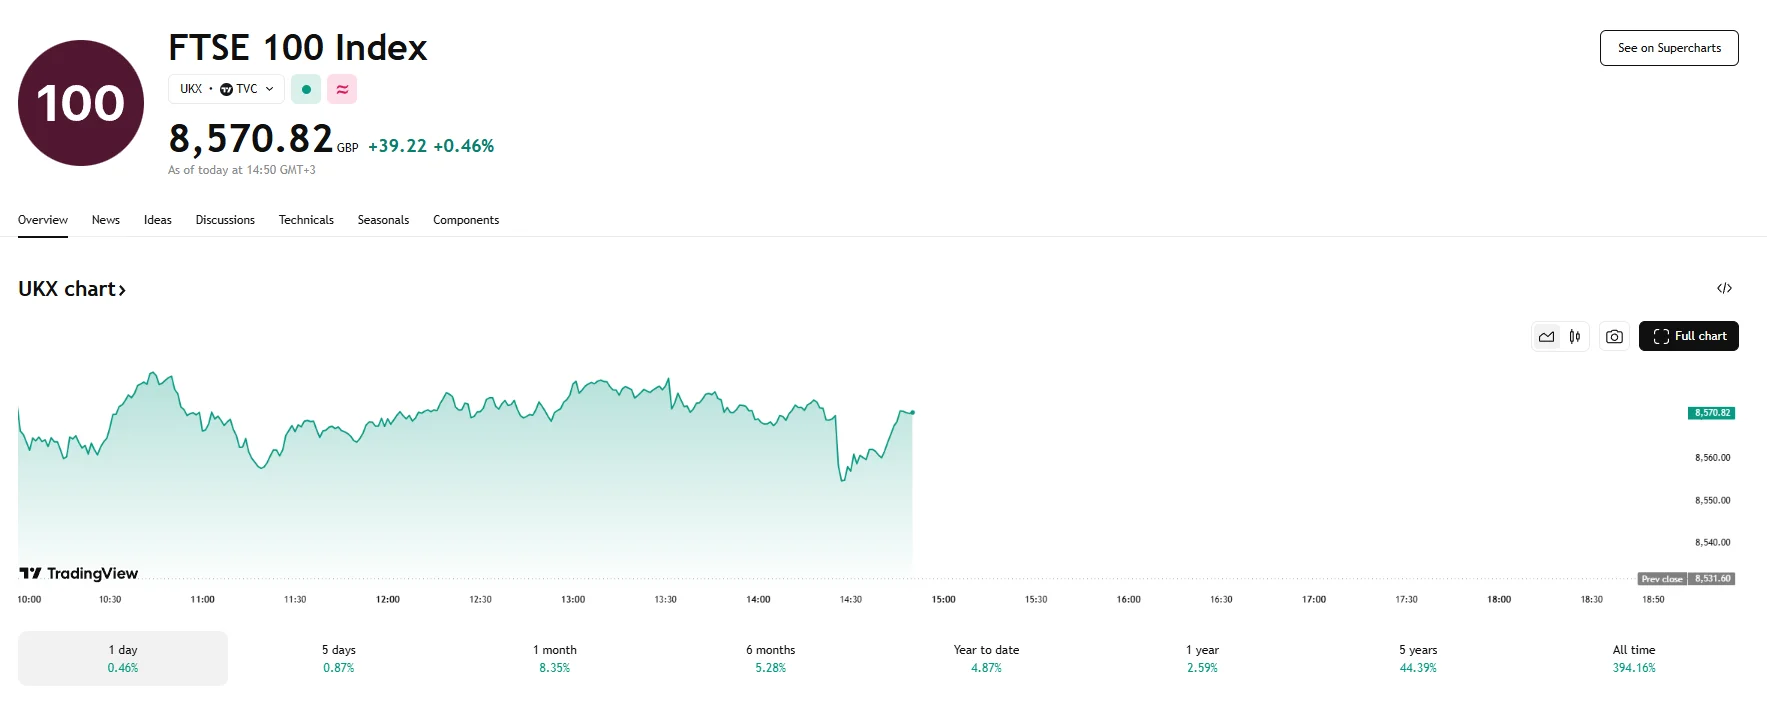Open the embed code icon
This screenshot has width=1767, height=707.
coord(1724,289)
